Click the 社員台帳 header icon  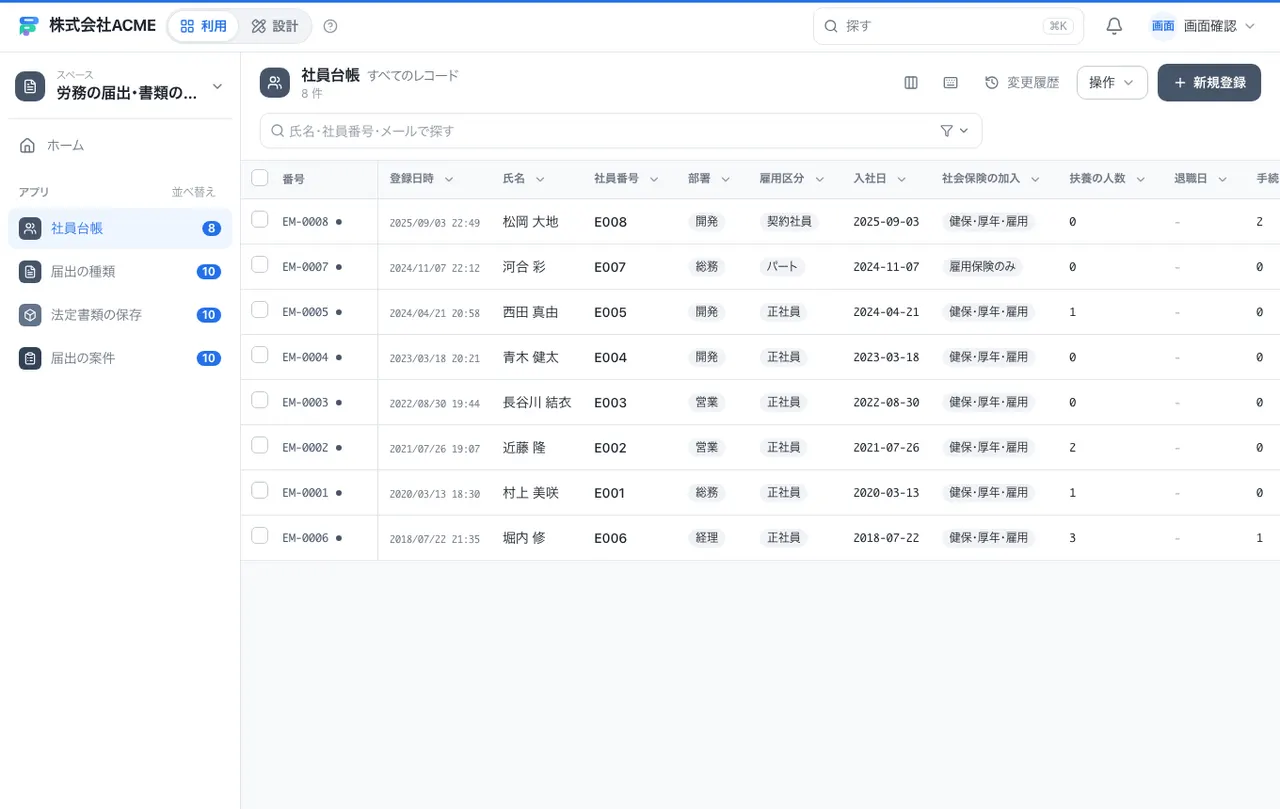(275, 83)
